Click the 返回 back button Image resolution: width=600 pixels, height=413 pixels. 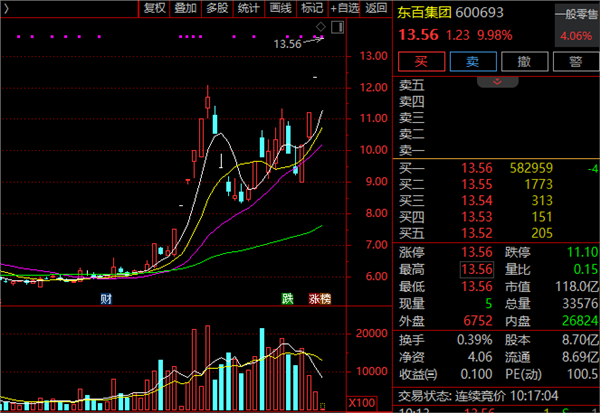click(376, 9)
